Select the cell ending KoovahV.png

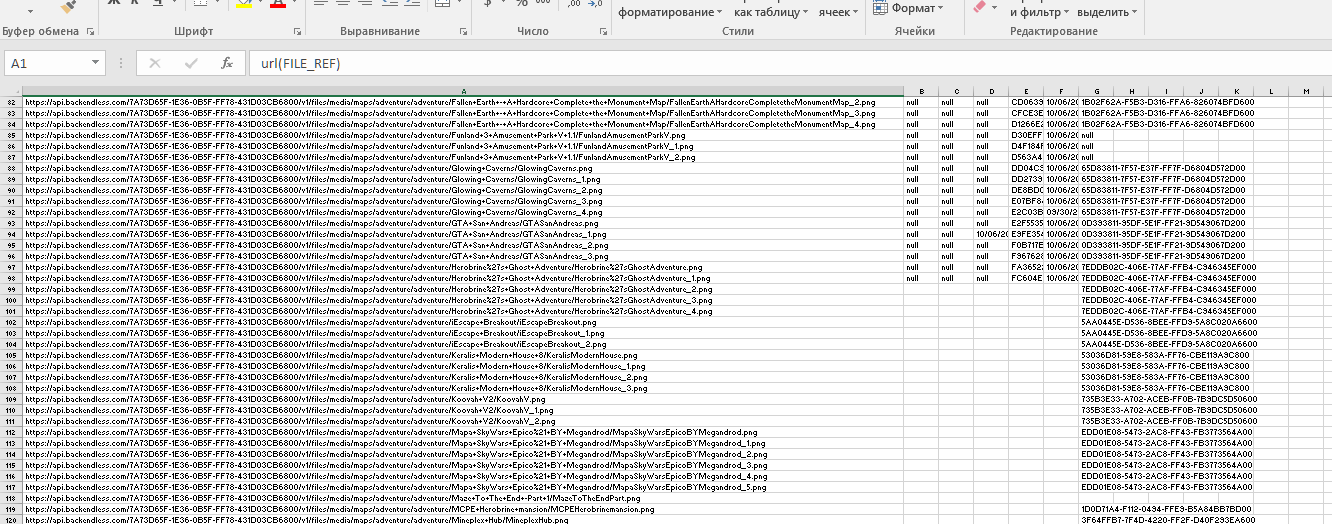pos(463,399)
